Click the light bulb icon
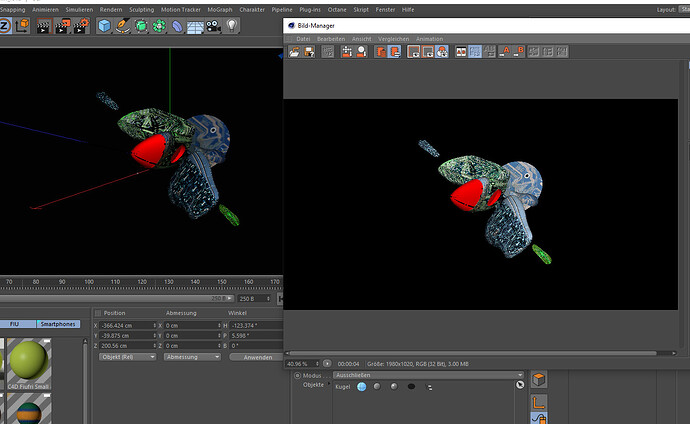Image resolution: width=690 pixels, height=424 pixels. 232,26
